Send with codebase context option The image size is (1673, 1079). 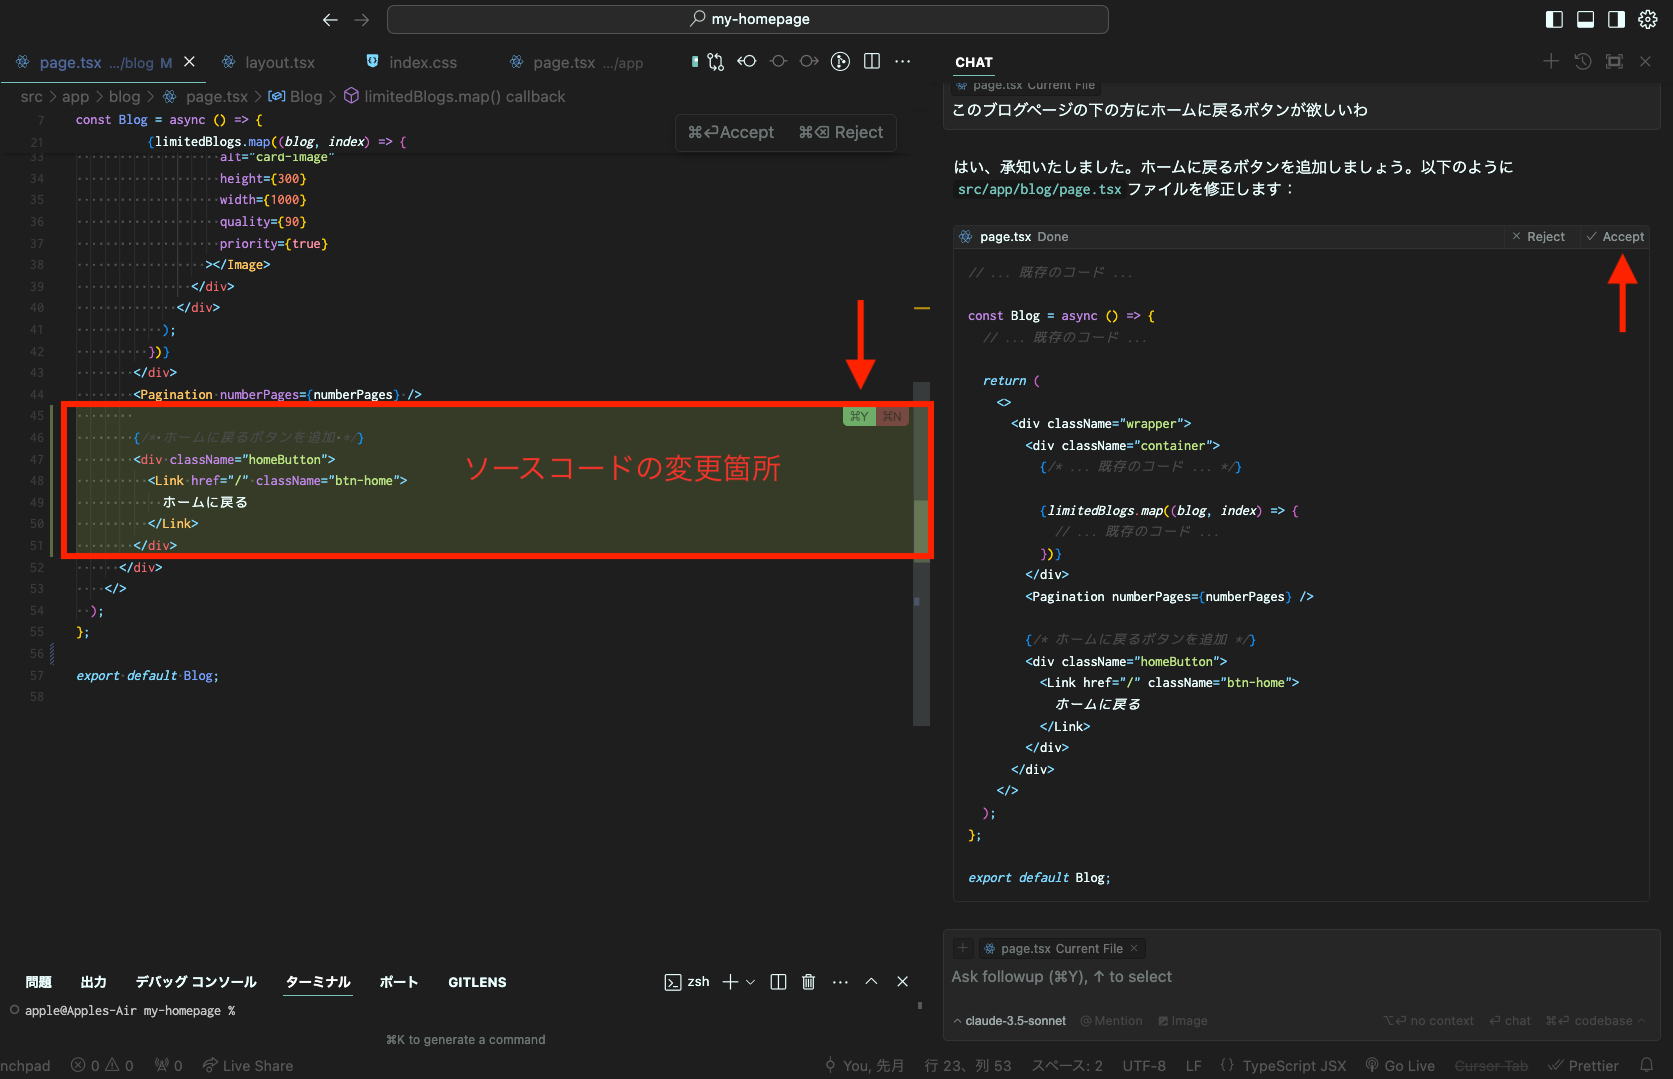[1589, 1021]
